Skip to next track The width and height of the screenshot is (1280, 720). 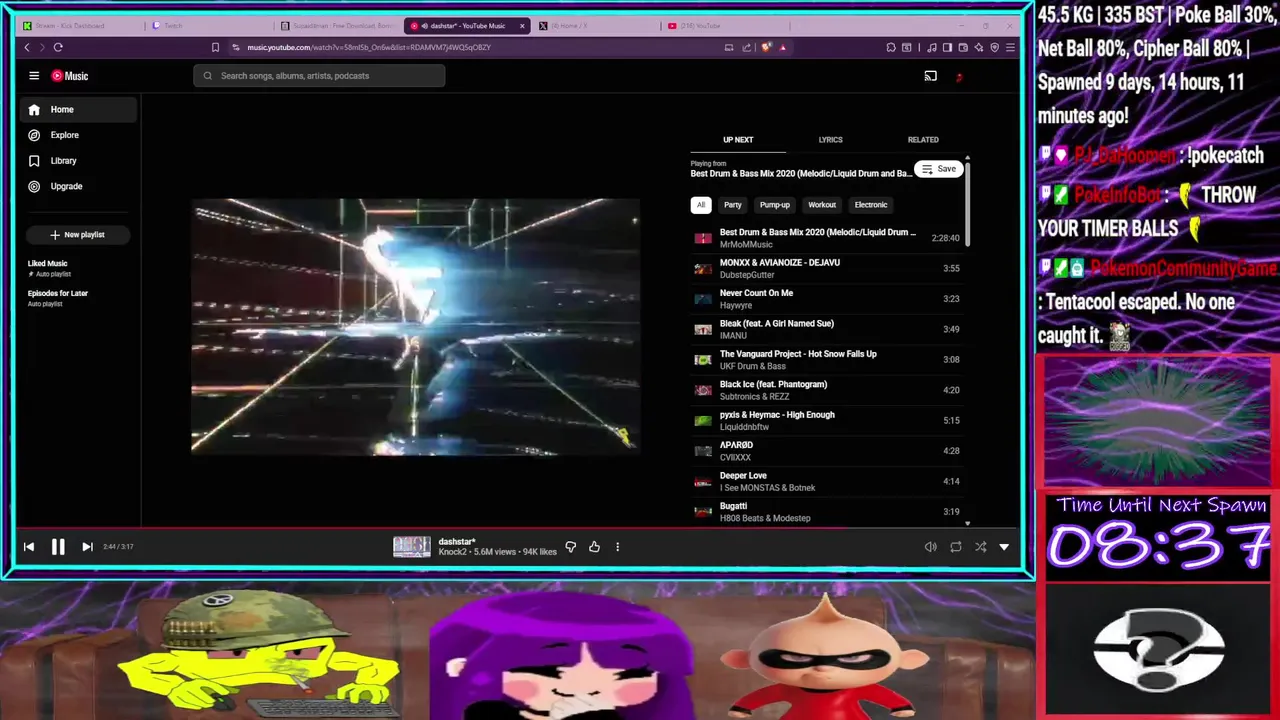point(87,547)
